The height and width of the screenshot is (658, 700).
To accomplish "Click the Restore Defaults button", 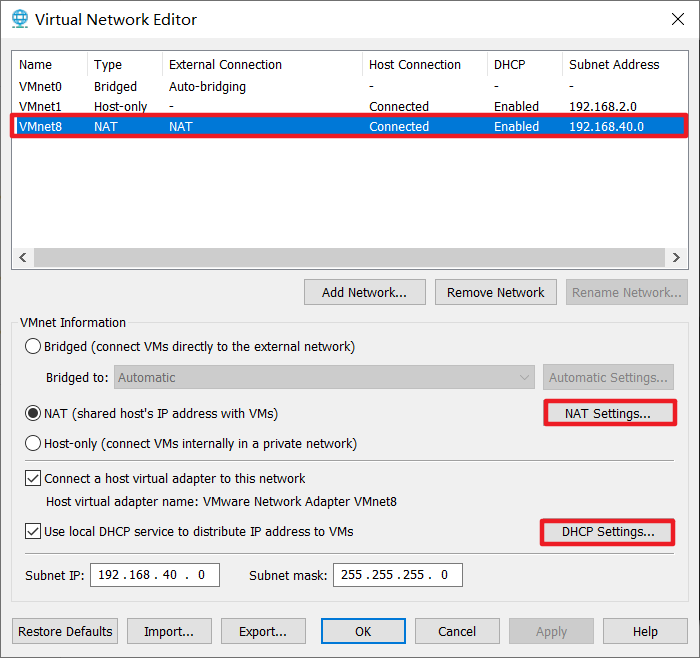I will [65, 632].
